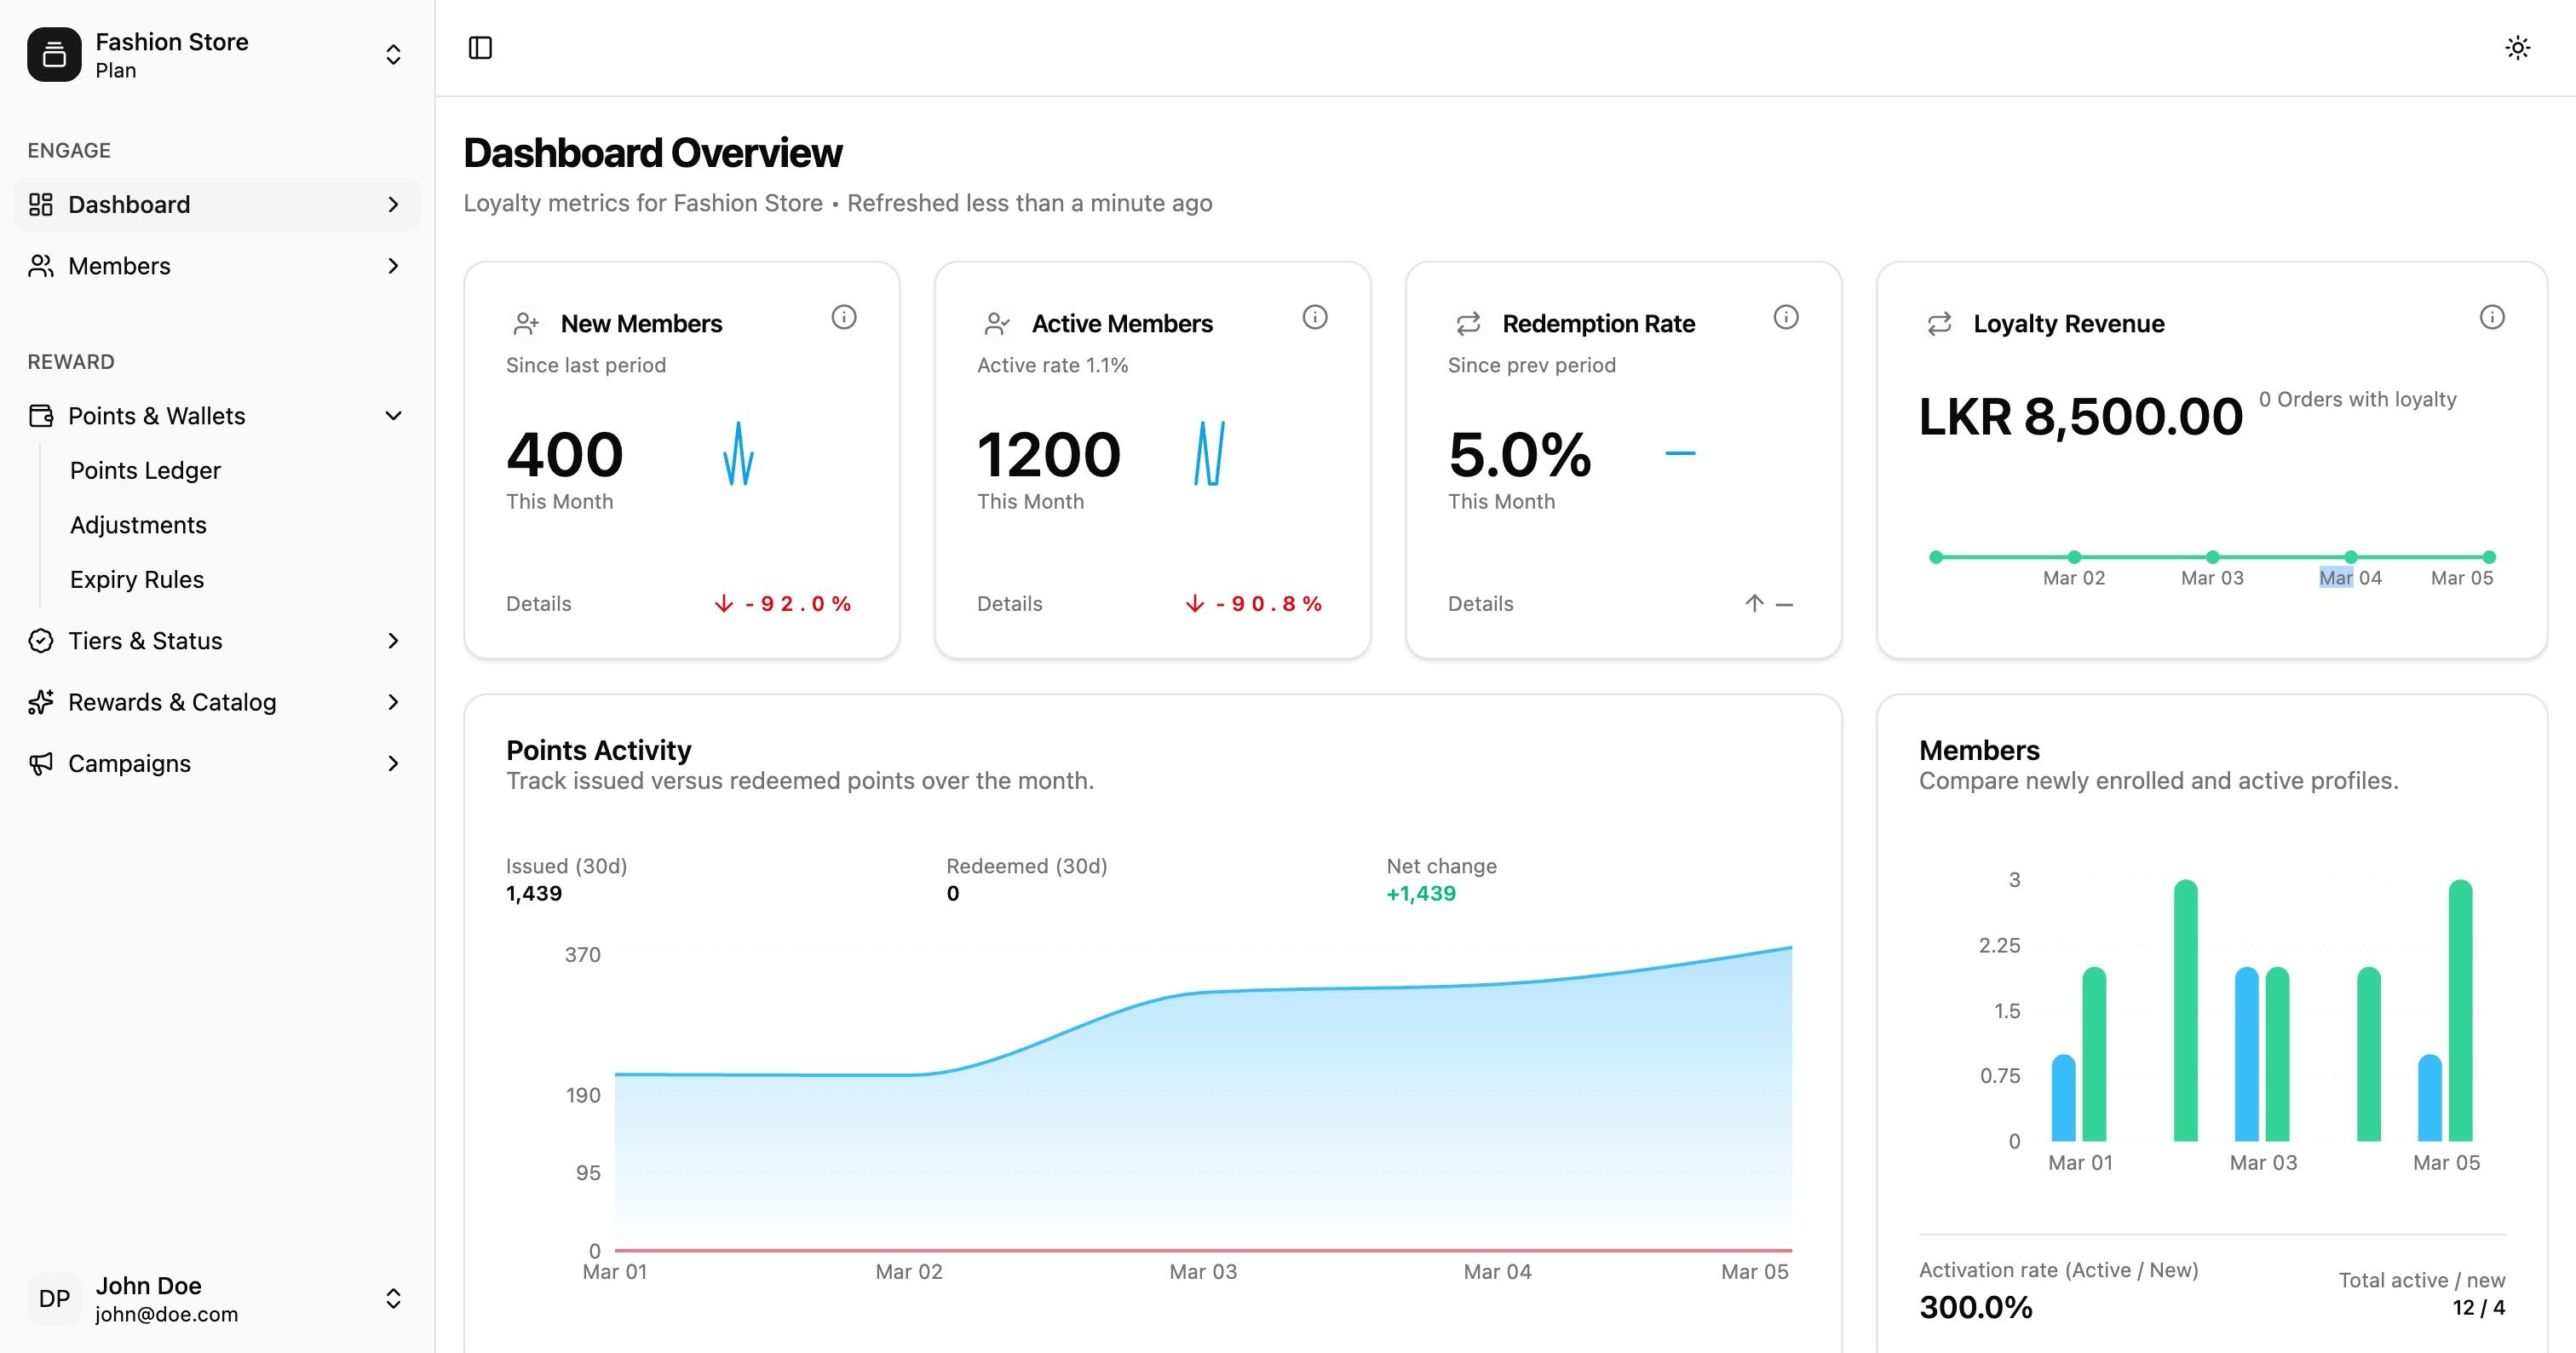Click the Members people icon in sidebar
Screen dimensions: 2576x1353
point(41,266)
